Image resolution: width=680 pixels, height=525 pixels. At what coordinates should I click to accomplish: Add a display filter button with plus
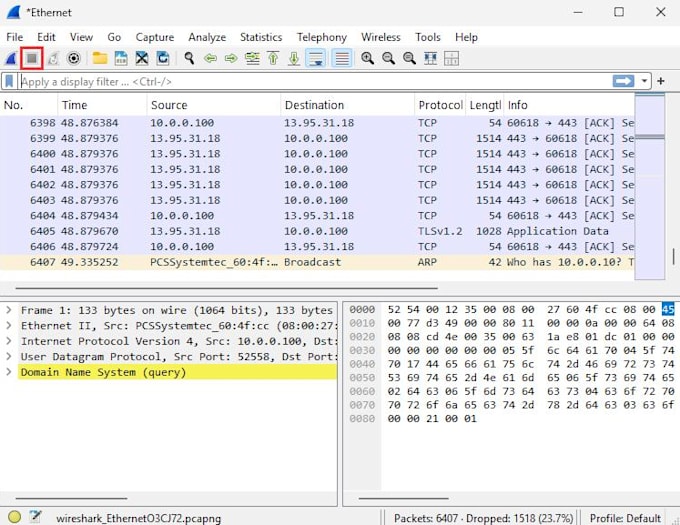661,81
